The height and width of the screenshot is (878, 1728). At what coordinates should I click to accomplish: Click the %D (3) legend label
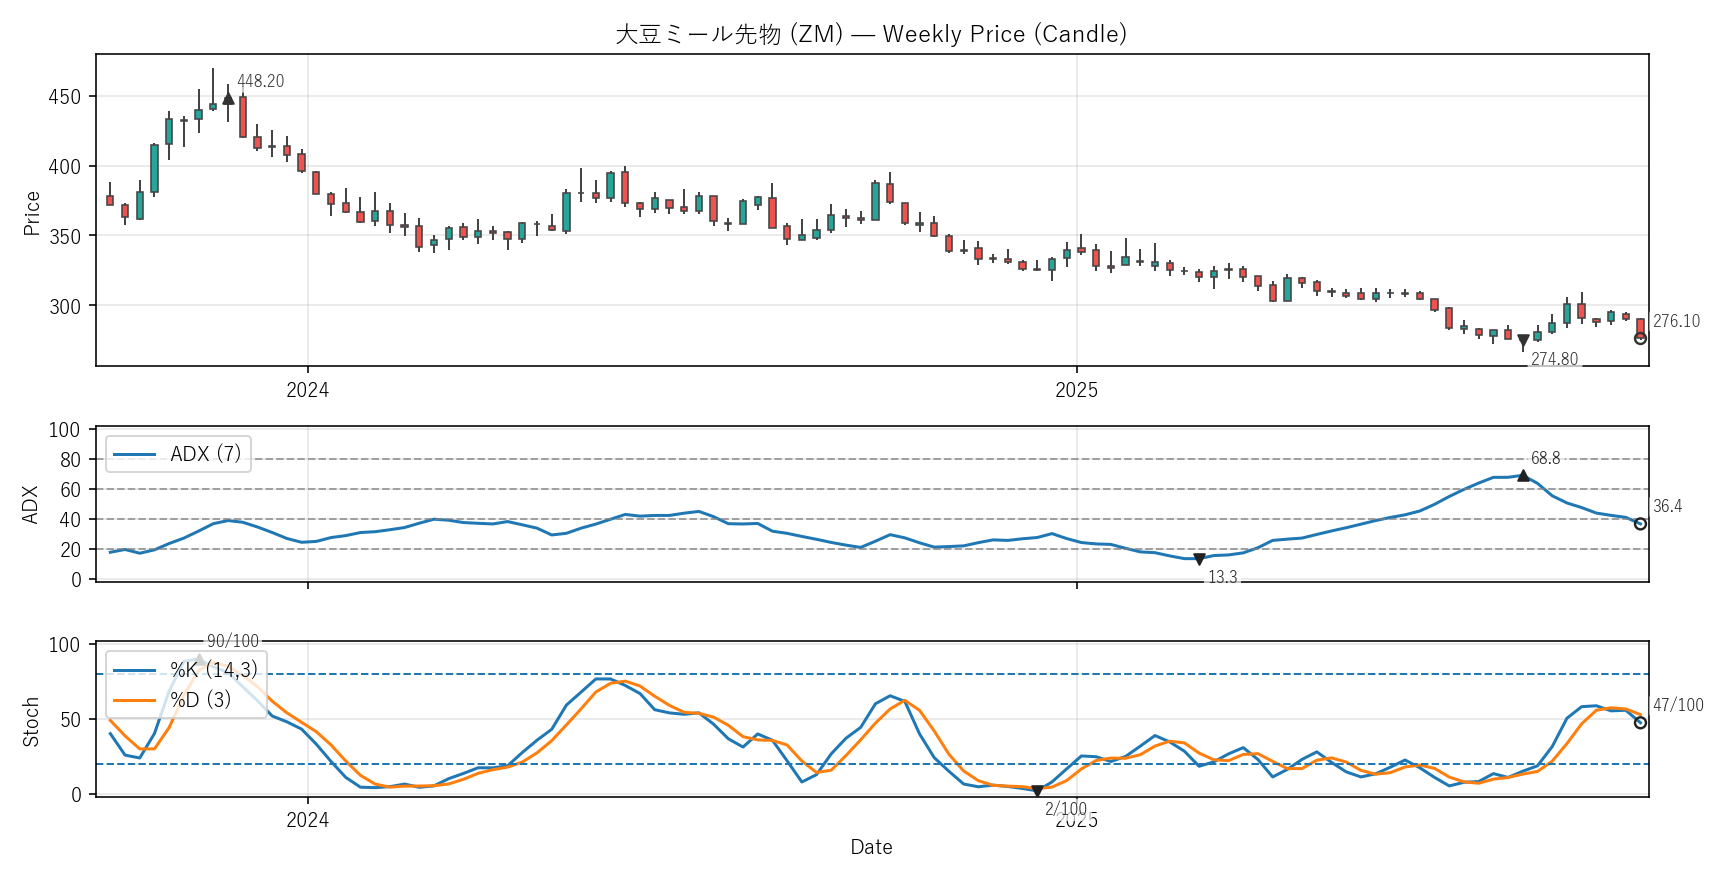click(200, 700)
